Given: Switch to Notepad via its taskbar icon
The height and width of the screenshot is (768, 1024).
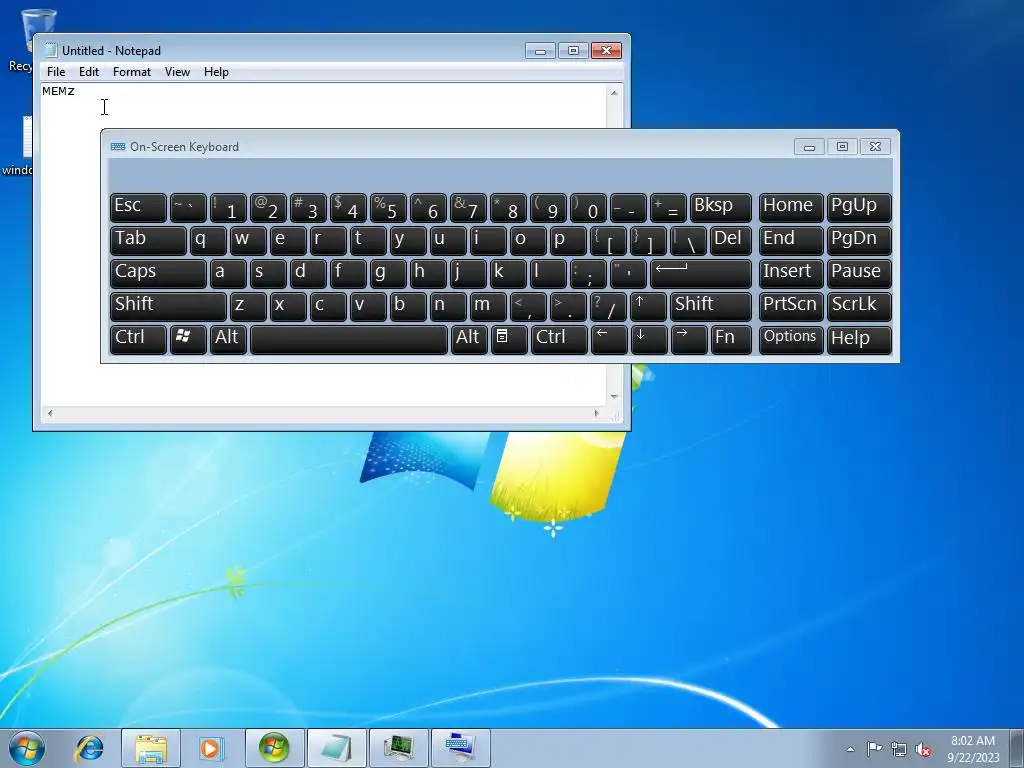Looking at the screenshot, I should 336,748.
